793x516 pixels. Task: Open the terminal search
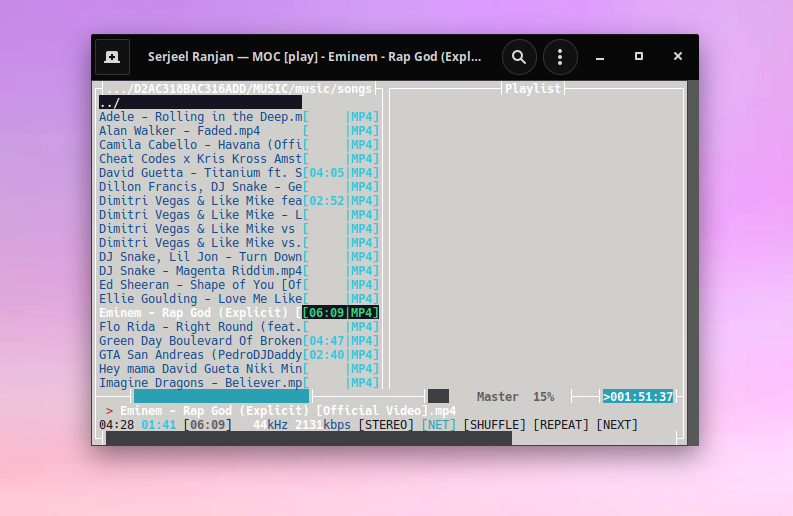[519, 57]
